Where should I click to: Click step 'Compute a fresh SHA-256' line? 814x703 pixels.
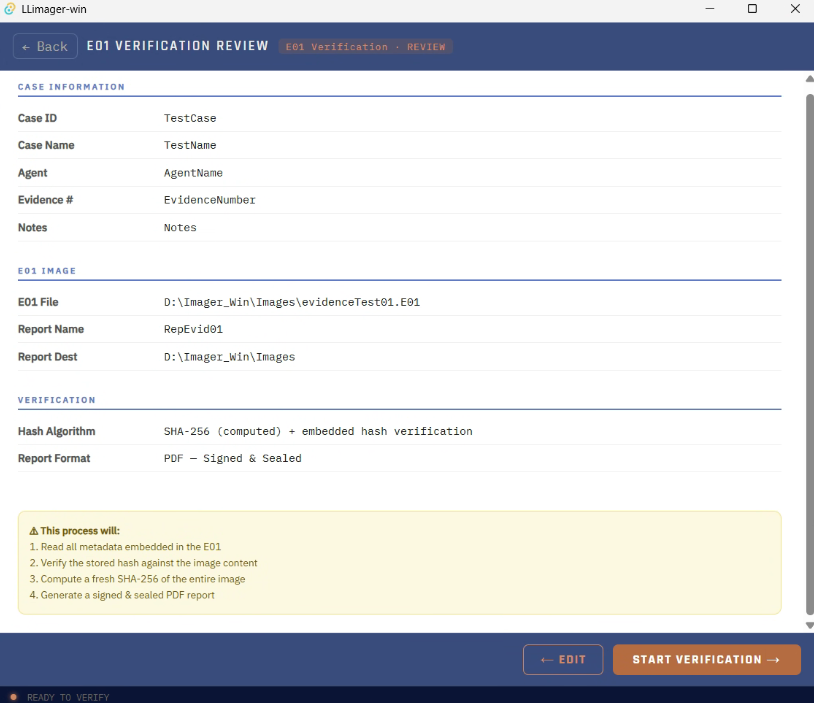(137, 579)
